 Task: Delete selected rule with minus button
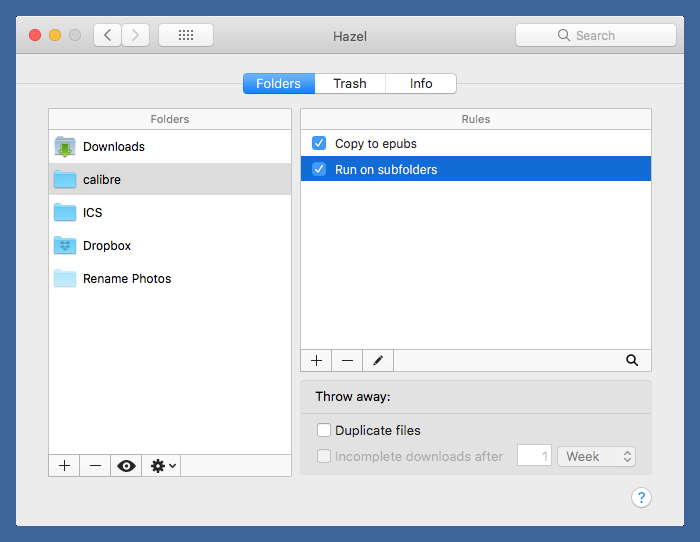(x=347, y=360)
